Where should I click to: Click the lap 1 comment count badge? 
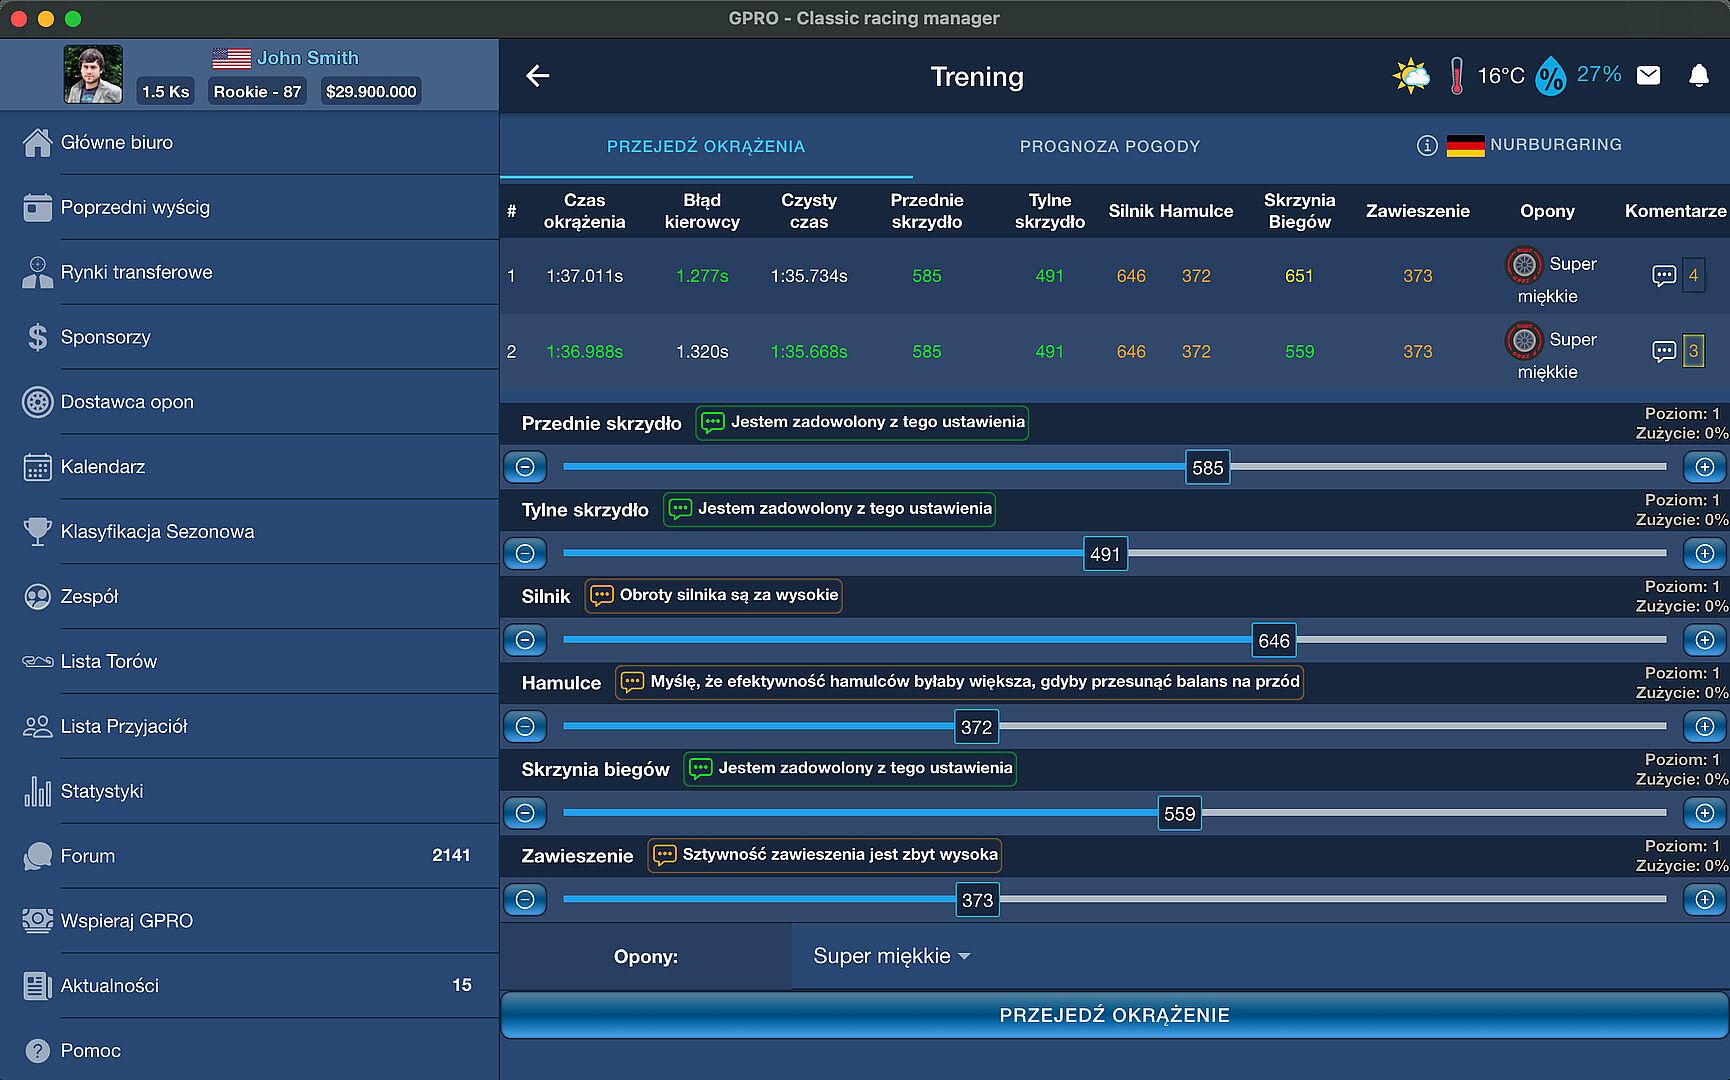click(x=1693, y=276)
